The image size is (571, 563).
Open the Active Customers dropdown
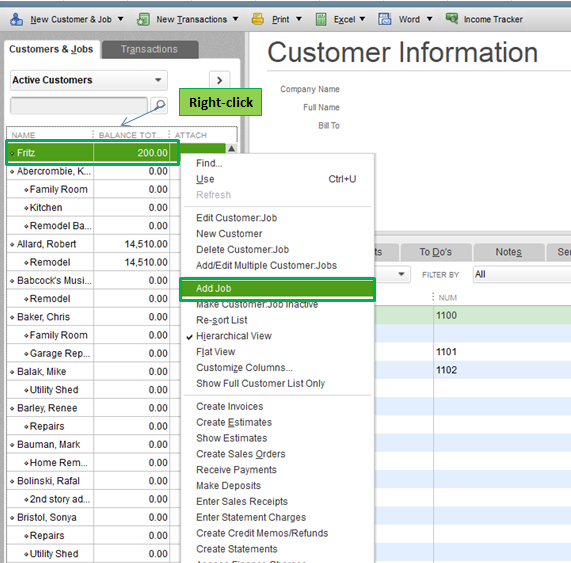click(89, 80)
